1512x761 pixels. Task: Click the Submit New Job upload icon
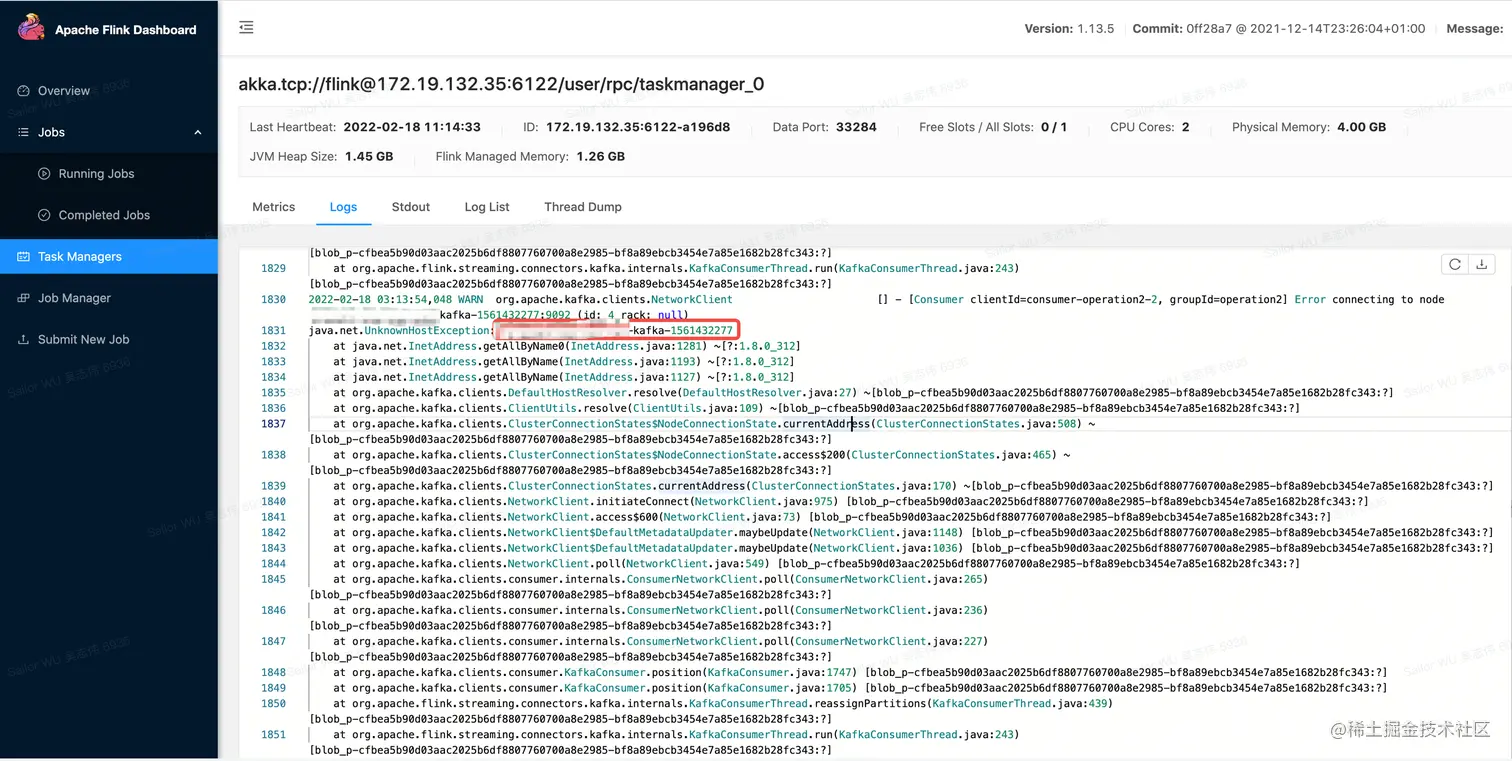coord(24,340)
